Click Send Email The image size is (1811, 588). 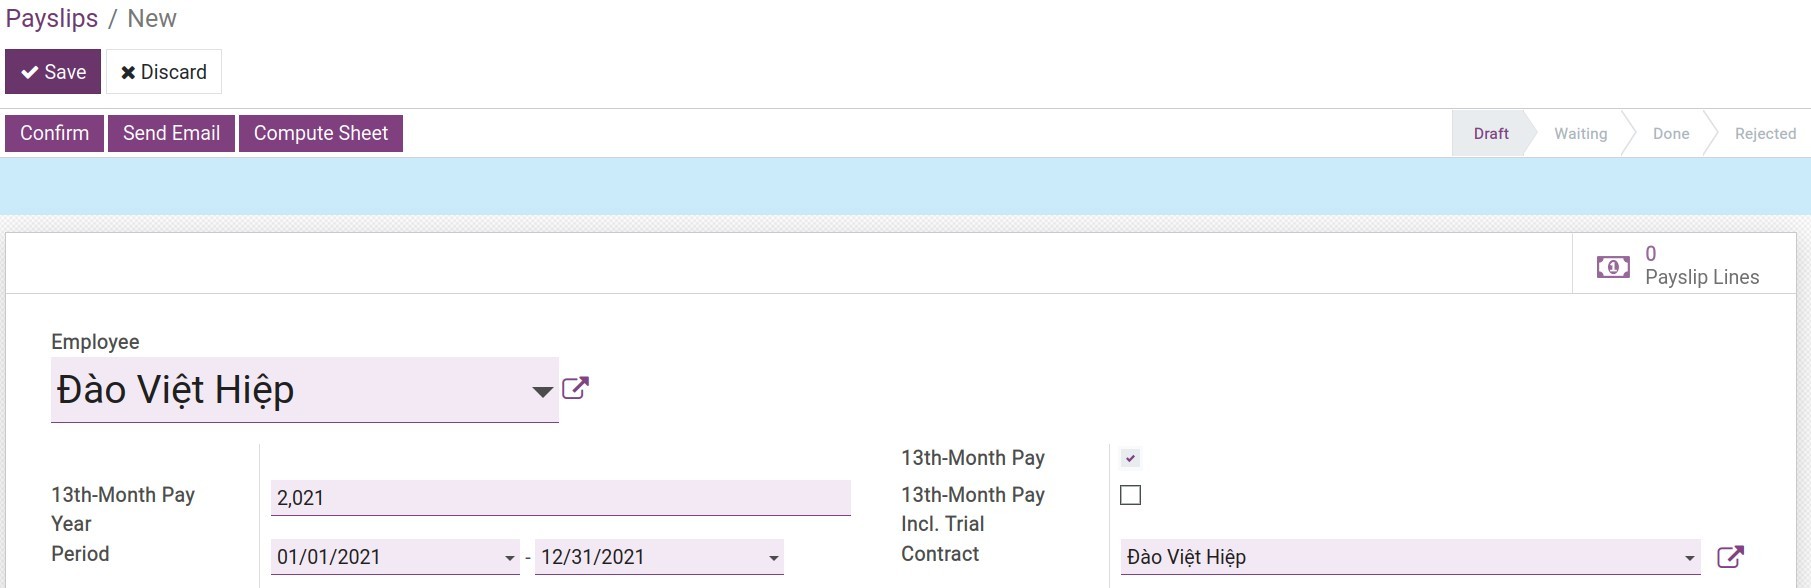[170, 132]
